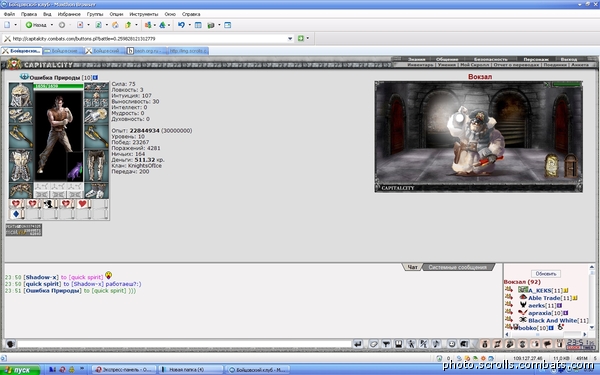Open the address bar URL dropdown

coord(290,39)
